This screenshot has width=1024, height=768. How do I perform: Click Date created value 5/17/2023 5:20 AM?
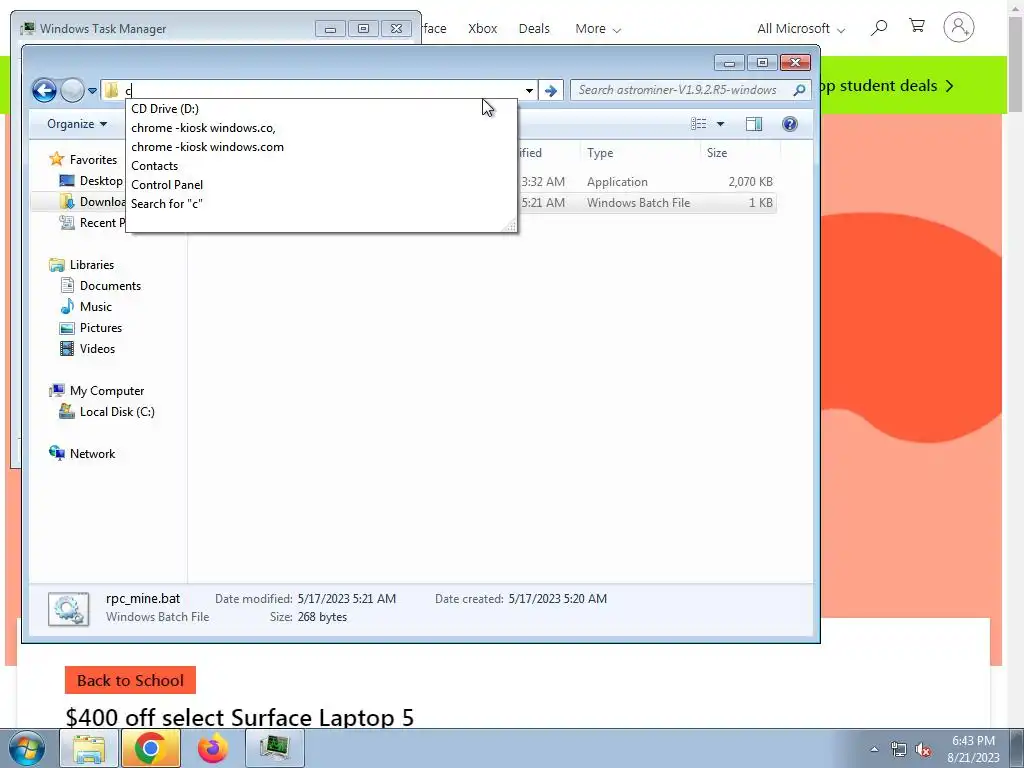[558, 599]
